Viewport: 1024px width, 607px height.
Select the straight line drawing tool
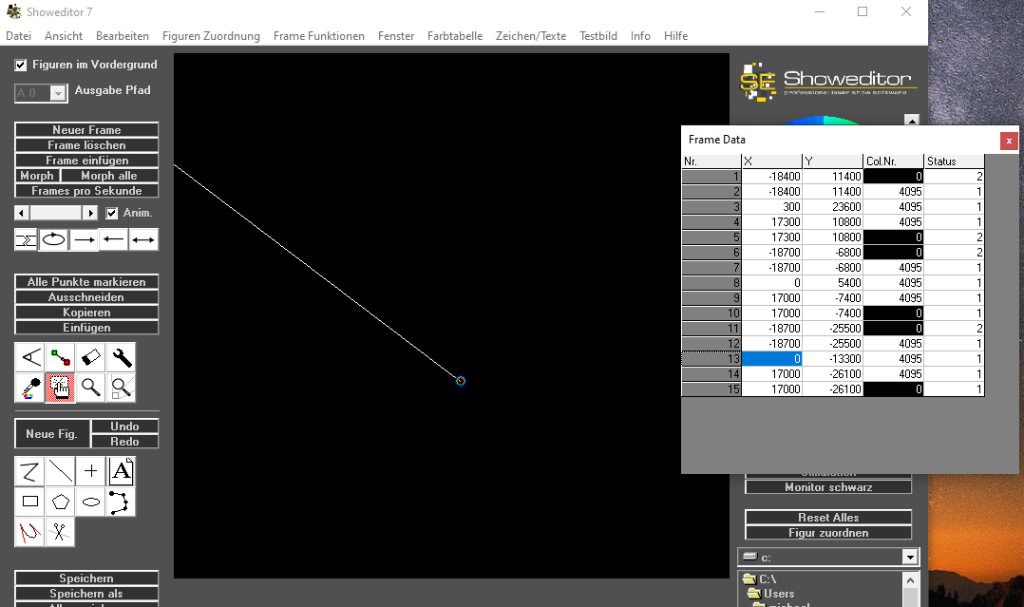pyautogui.click(x=61, y=471)
